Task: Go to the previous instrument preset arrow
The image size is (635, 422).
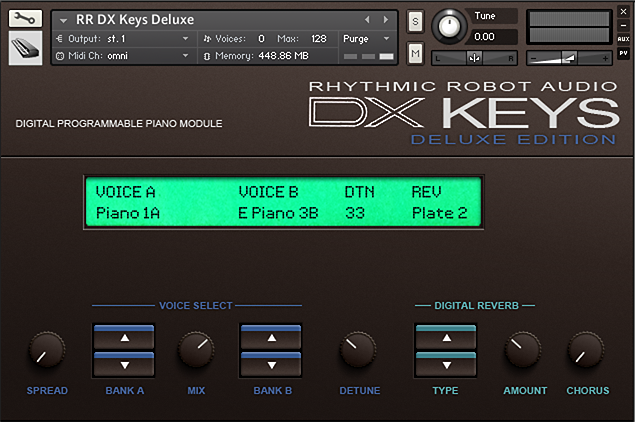Action: 367,19
